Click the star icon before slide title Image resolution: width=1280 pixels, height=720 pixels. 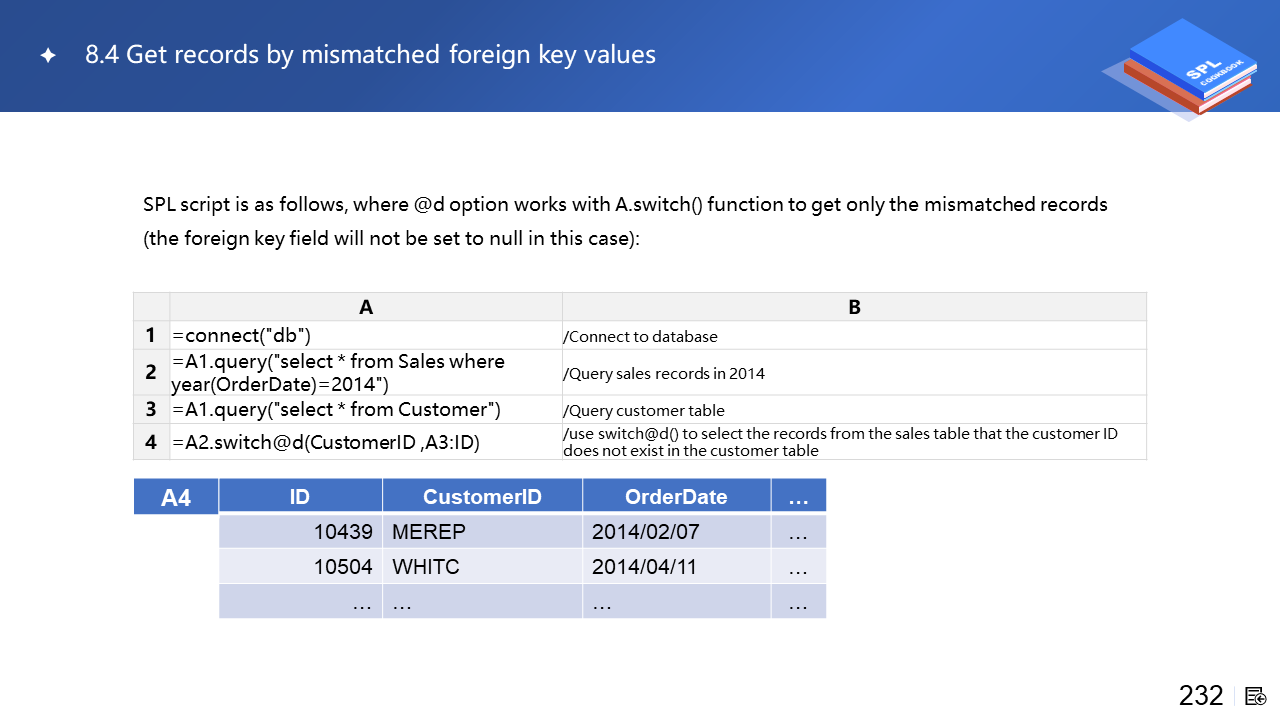[x=48, y=56]
